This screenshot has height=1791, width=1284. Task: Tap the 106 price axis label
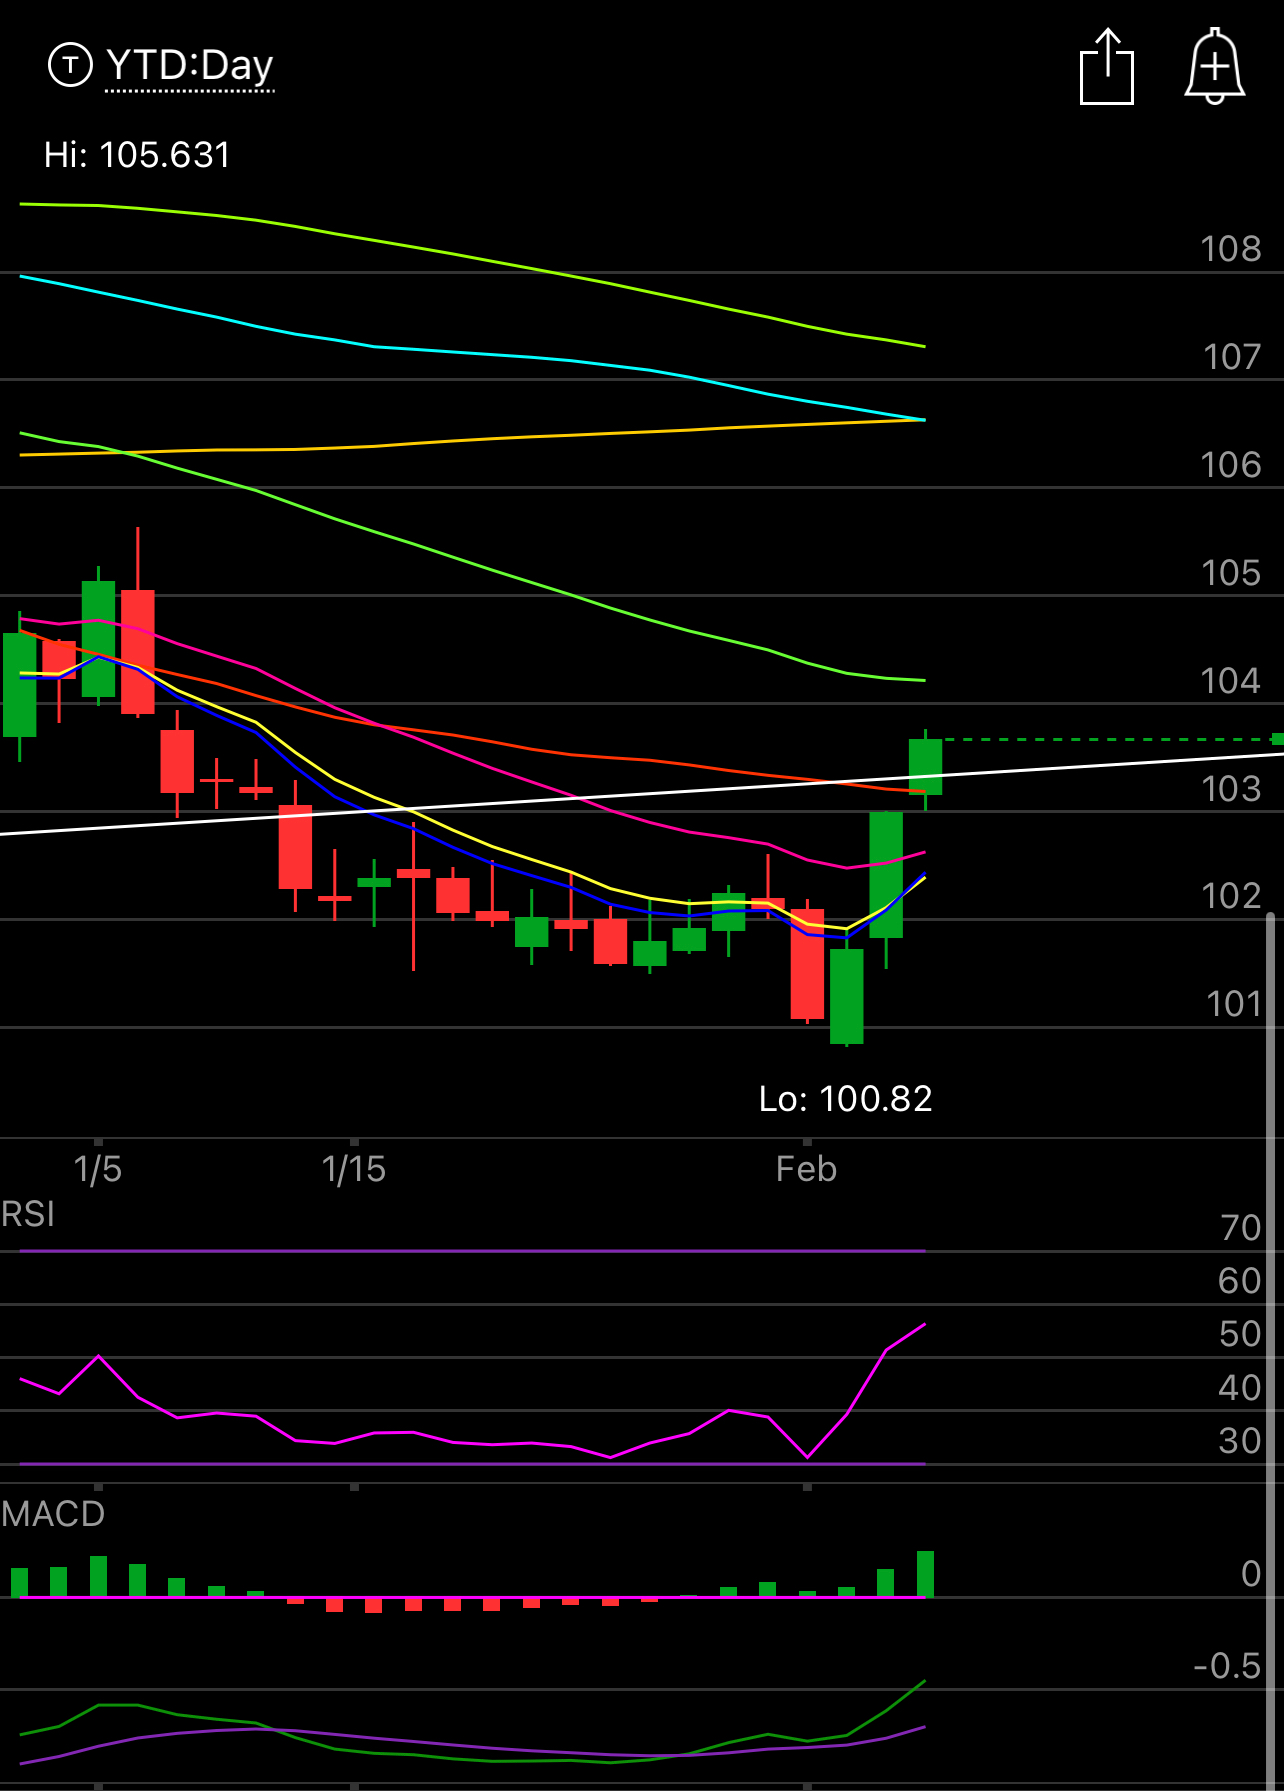tap(1231, 465)
